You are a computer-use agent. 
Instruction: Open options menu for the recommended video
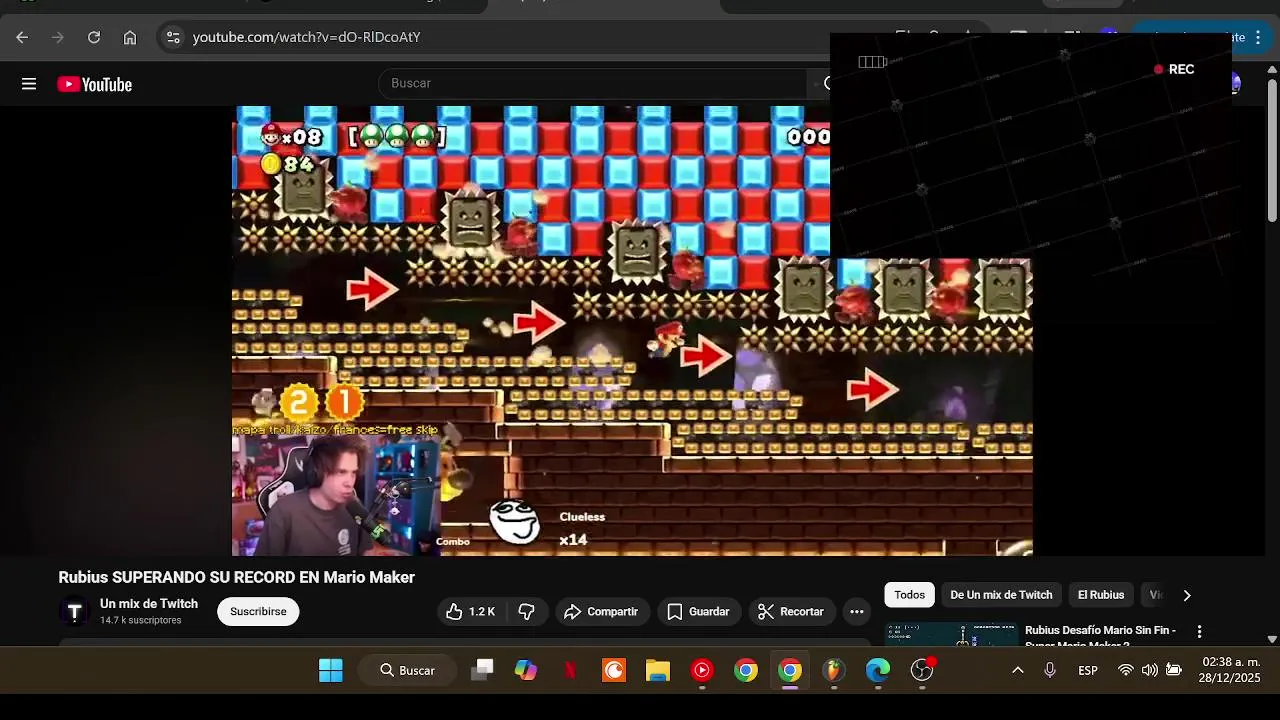[x=1199, y=632]
